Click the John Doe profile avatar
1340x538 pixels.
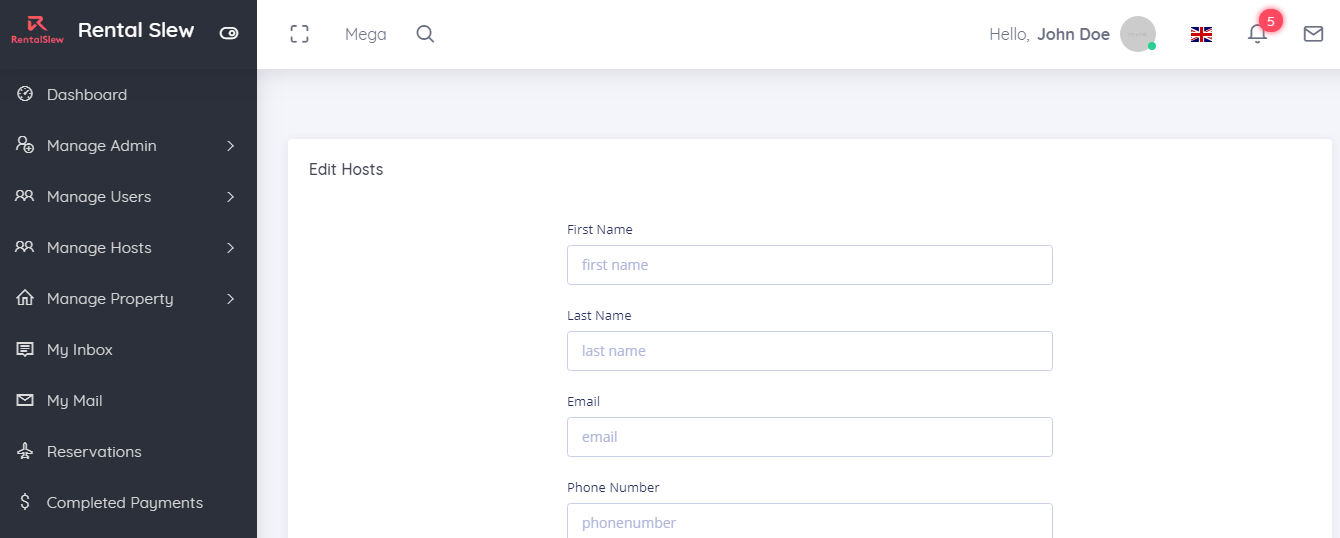click(1137, 34)
